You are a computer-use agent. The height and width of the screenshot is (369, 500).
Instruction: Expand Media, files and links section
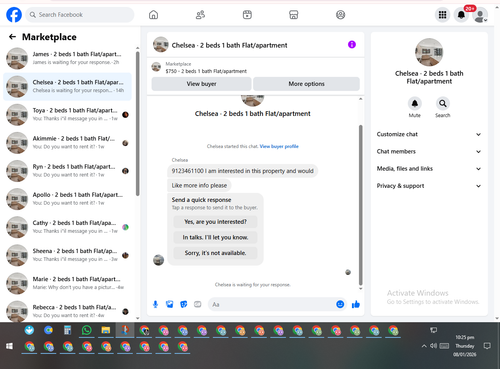click(429, 169)
